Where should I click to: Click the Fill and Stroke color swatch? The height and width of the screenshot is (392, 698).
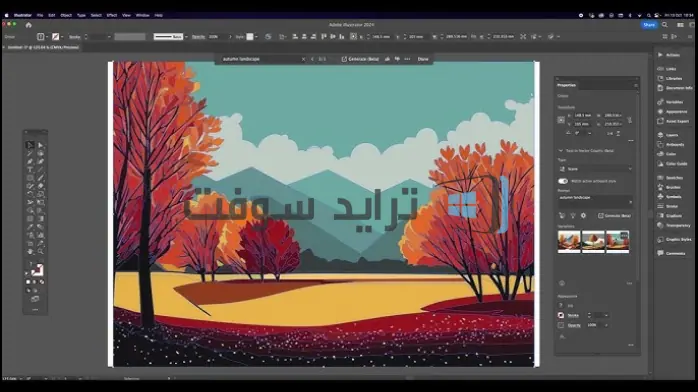pos(37,269)
